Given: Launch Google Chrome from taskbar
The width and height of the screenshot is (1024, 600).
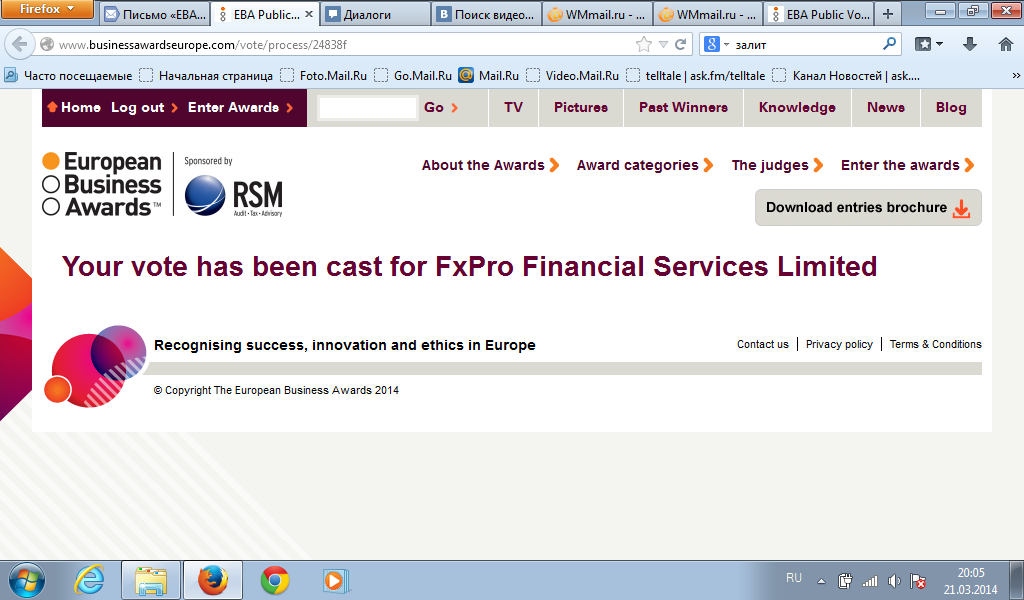Looking at the screenshot, I should coord(275,580).
